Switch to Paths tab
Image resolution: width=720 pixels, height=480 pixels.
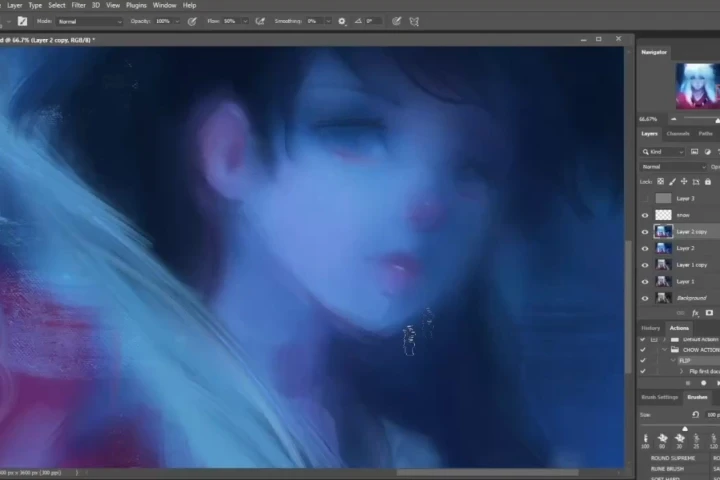tap(705, 134)
